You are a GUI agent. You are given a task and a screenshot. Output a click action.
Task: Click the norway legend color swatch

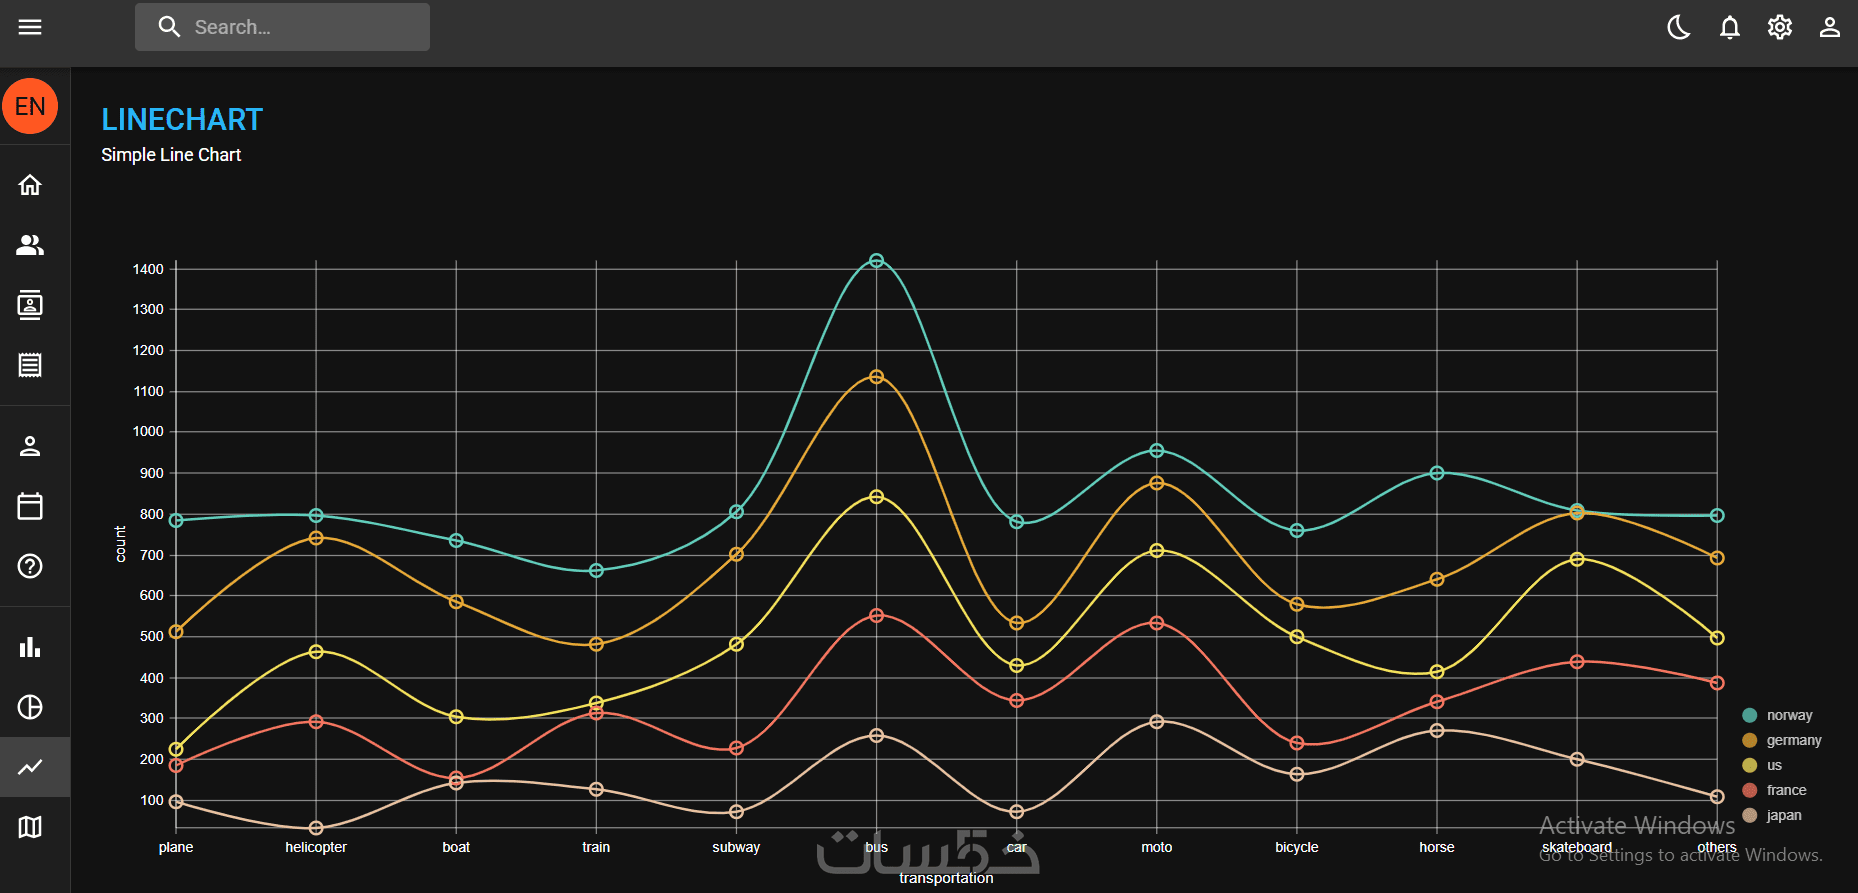point(1749,715)
